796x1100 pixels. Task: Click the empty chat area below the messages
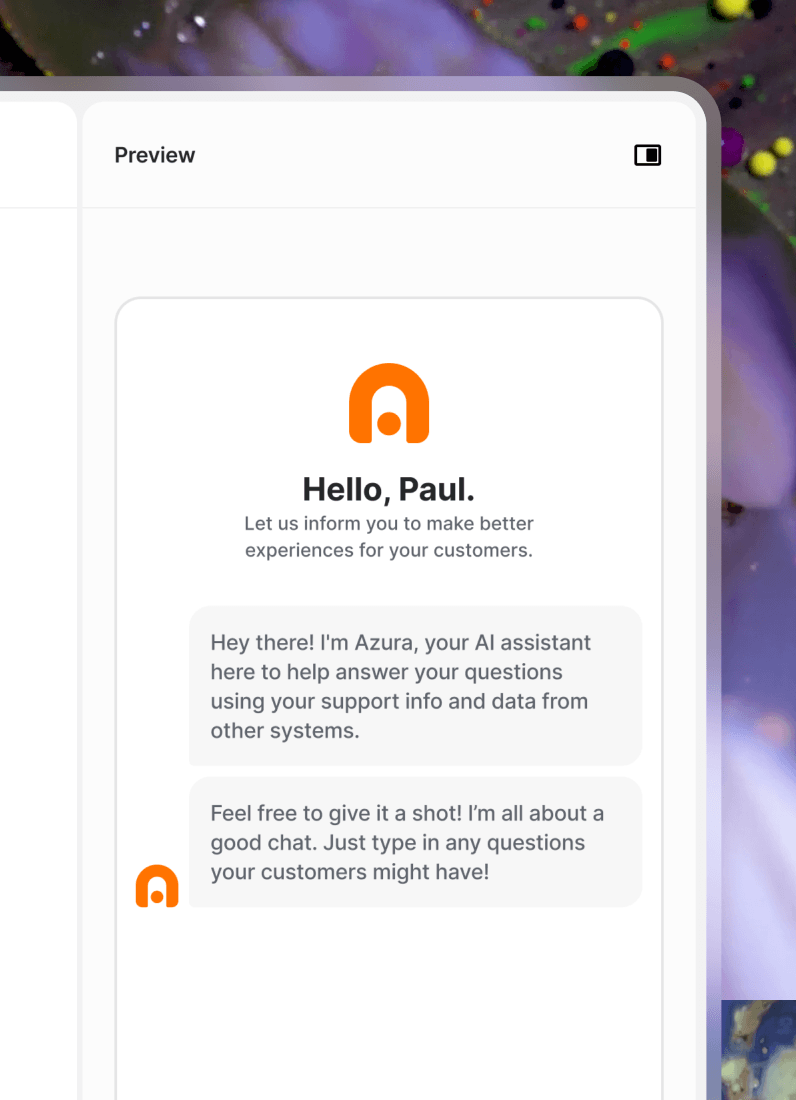tap(389, 1003)
